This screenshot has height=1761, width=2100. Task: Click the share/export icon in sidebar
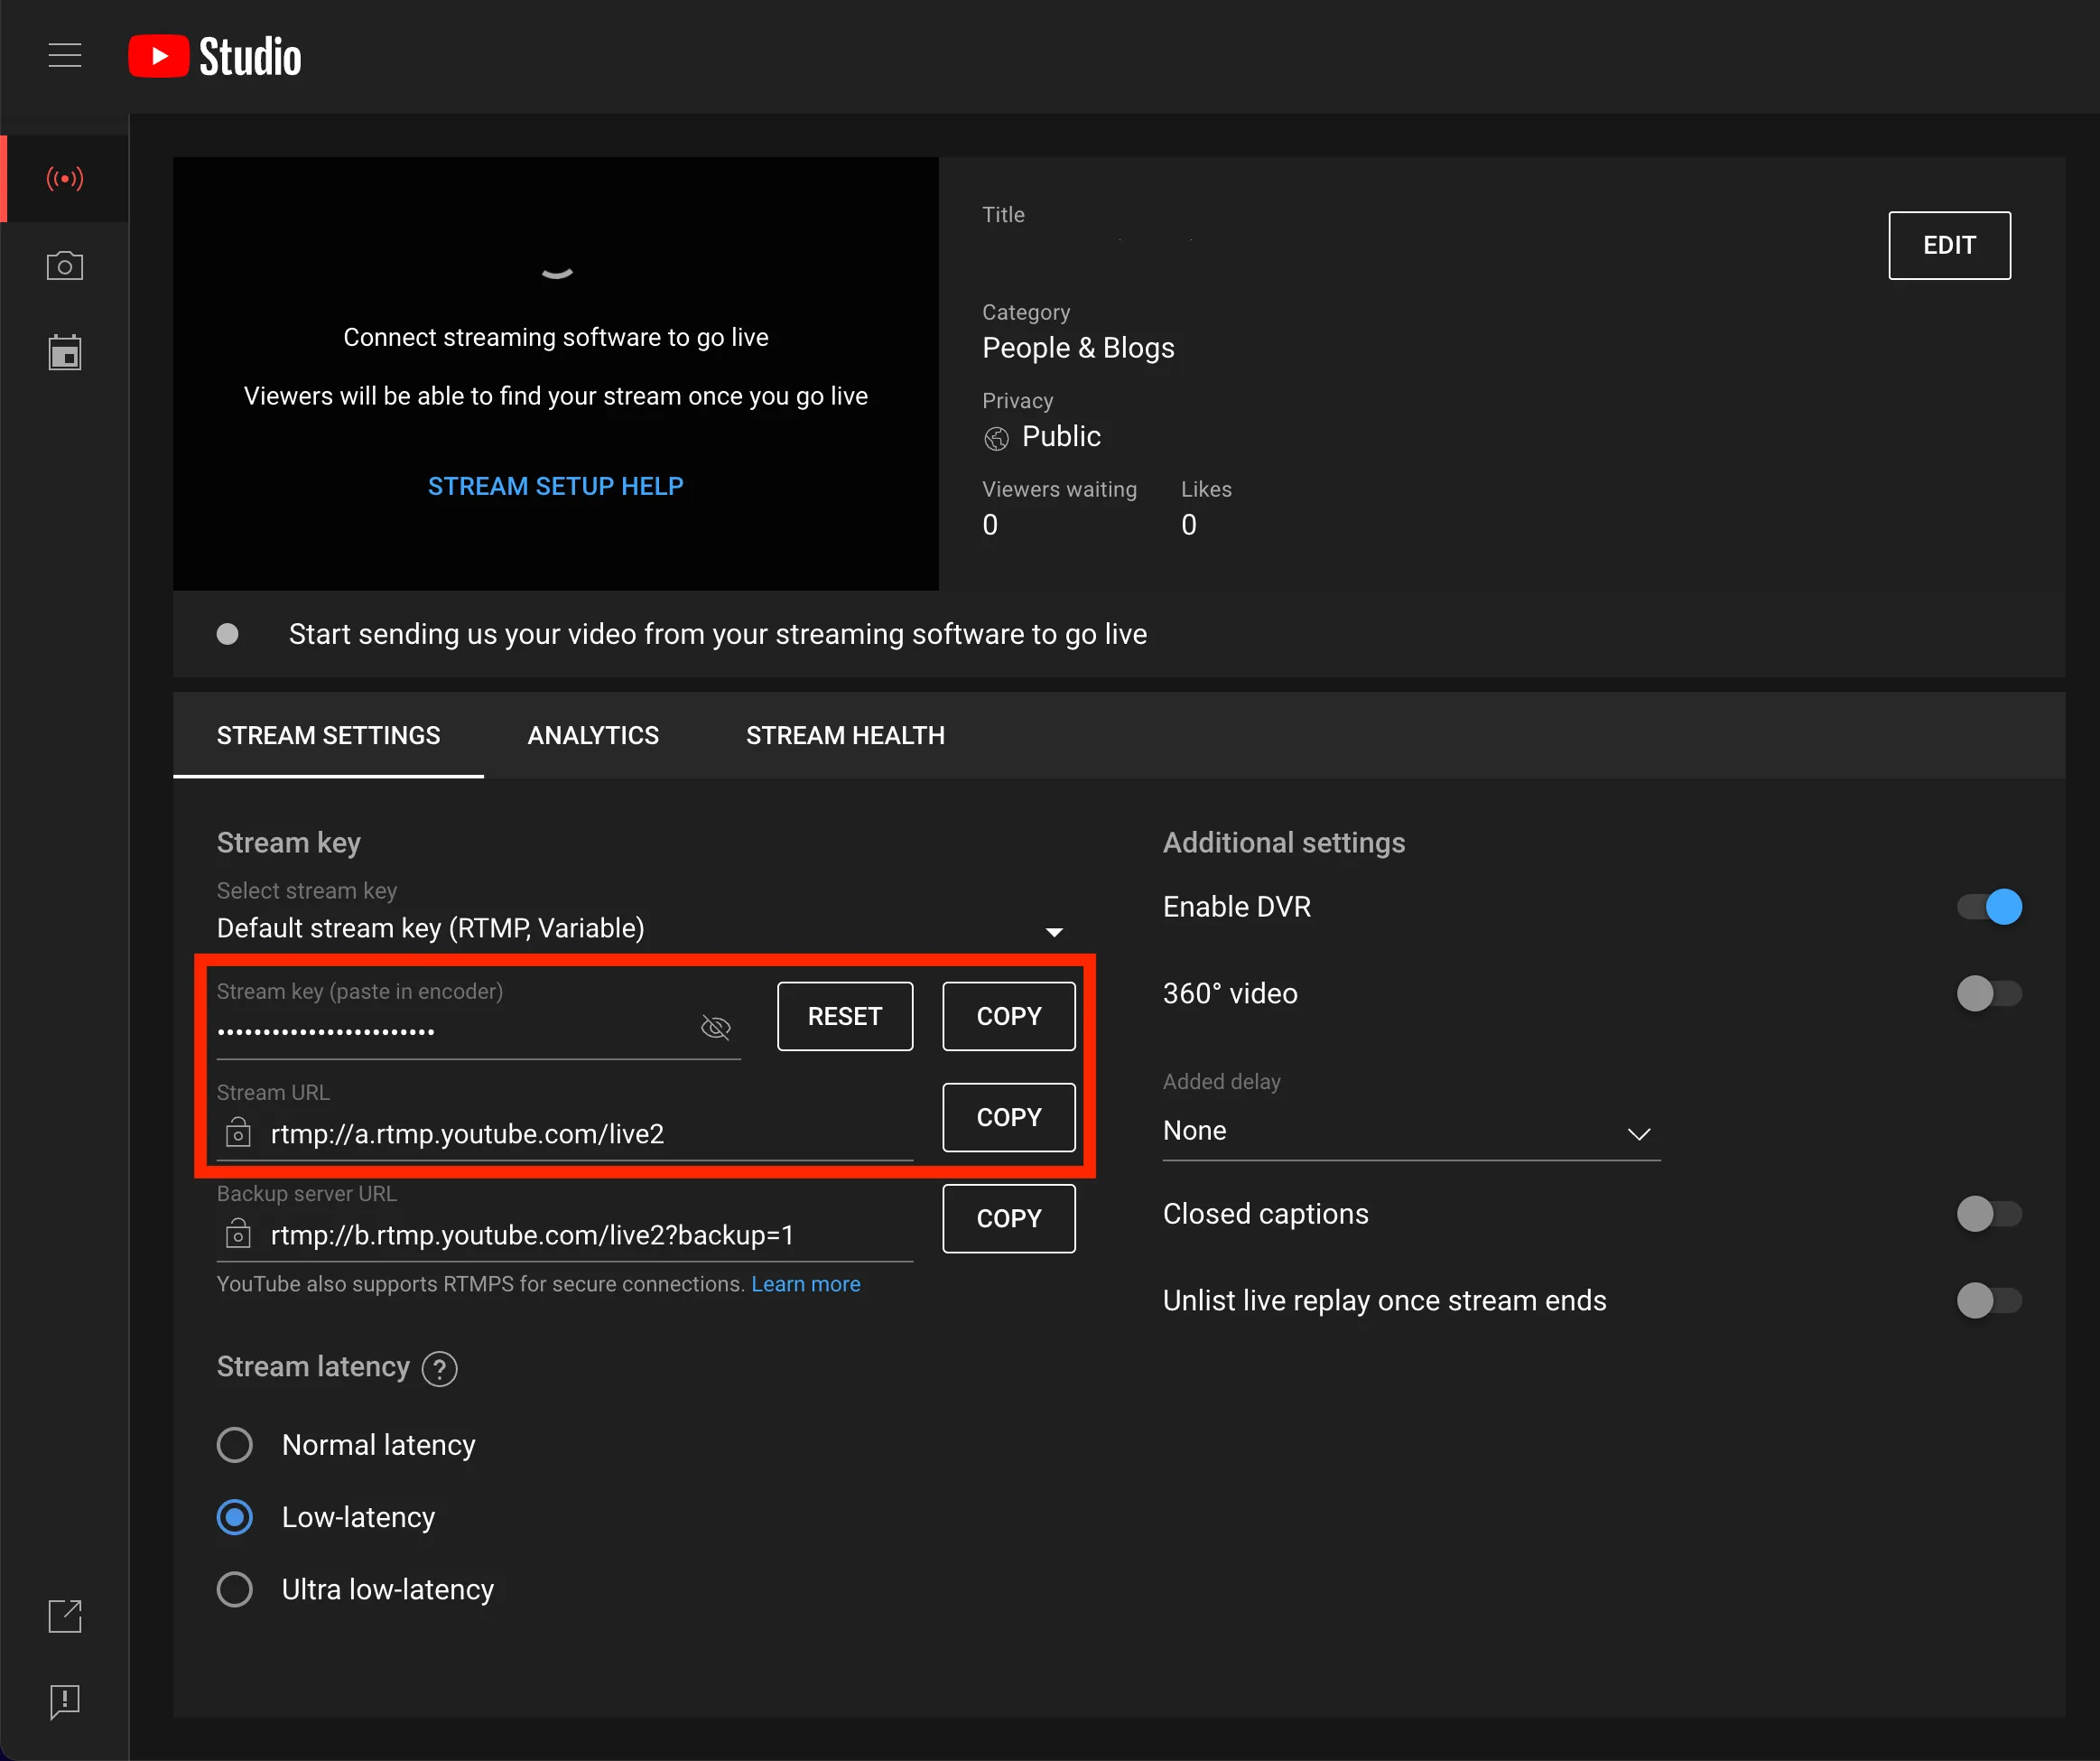click(x=65, y=1615)
